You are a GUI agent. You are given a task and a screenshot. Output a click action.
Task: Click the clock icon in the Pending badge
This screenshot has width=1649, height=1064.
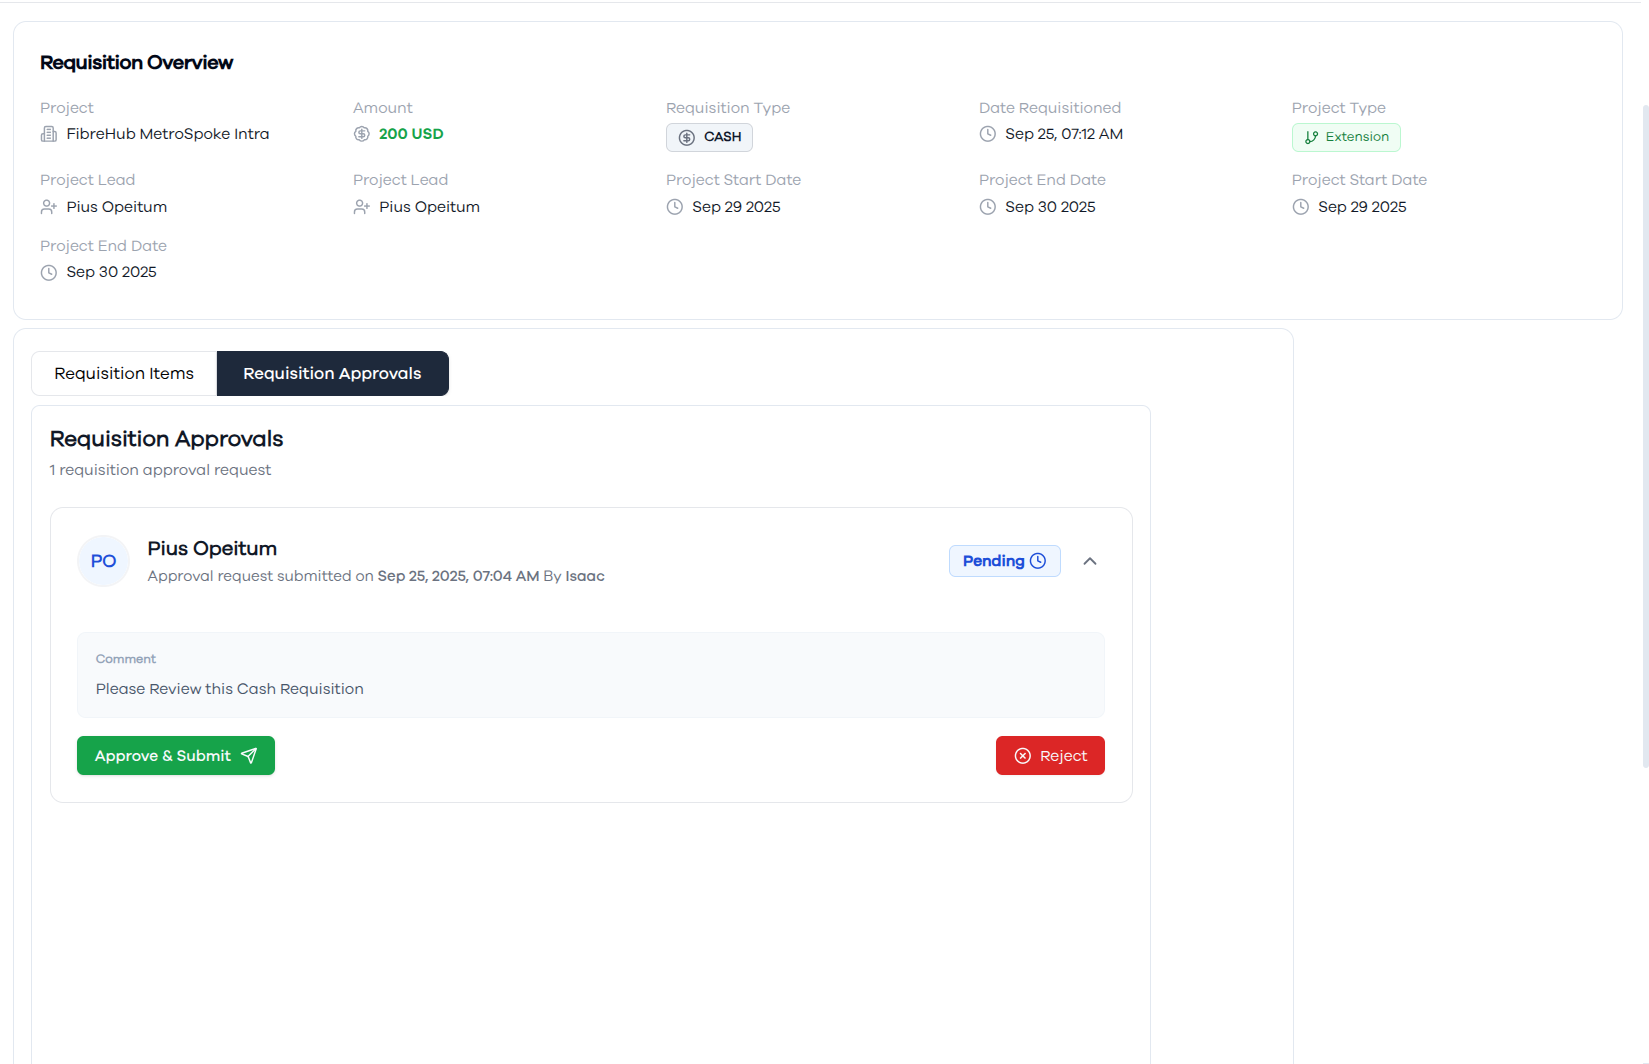[x=1038, y=561]
